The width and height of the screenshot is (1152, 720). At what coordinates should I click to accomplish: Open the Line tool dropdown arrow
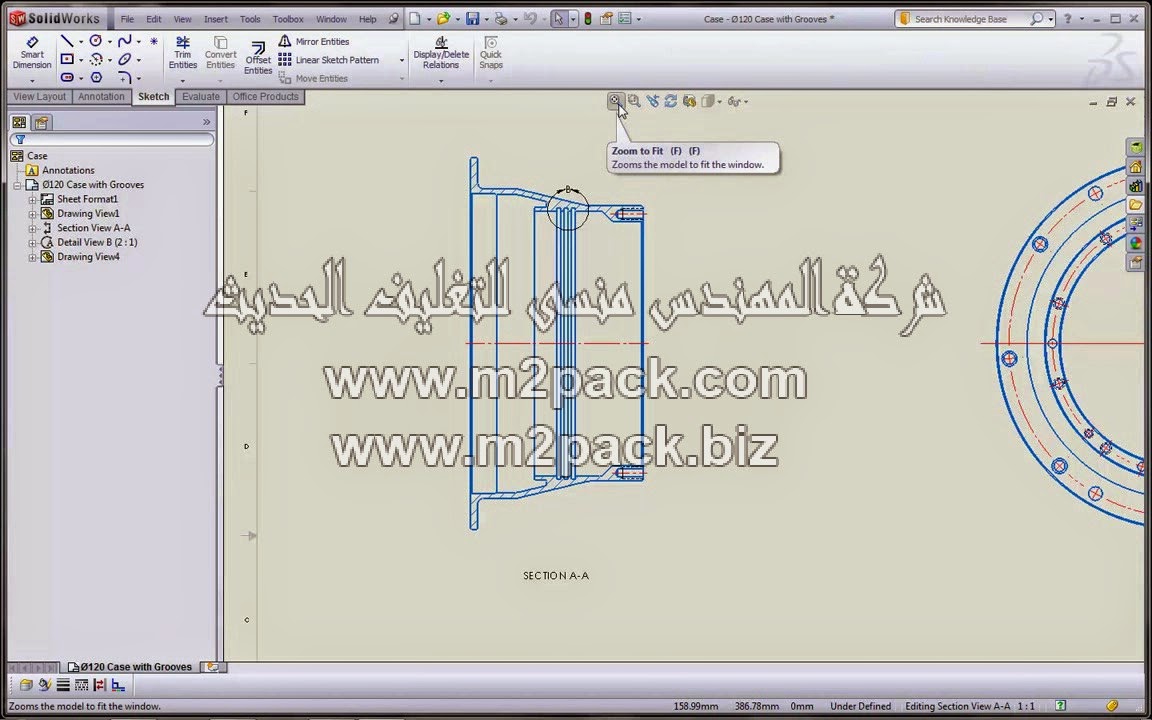(81, 42)
